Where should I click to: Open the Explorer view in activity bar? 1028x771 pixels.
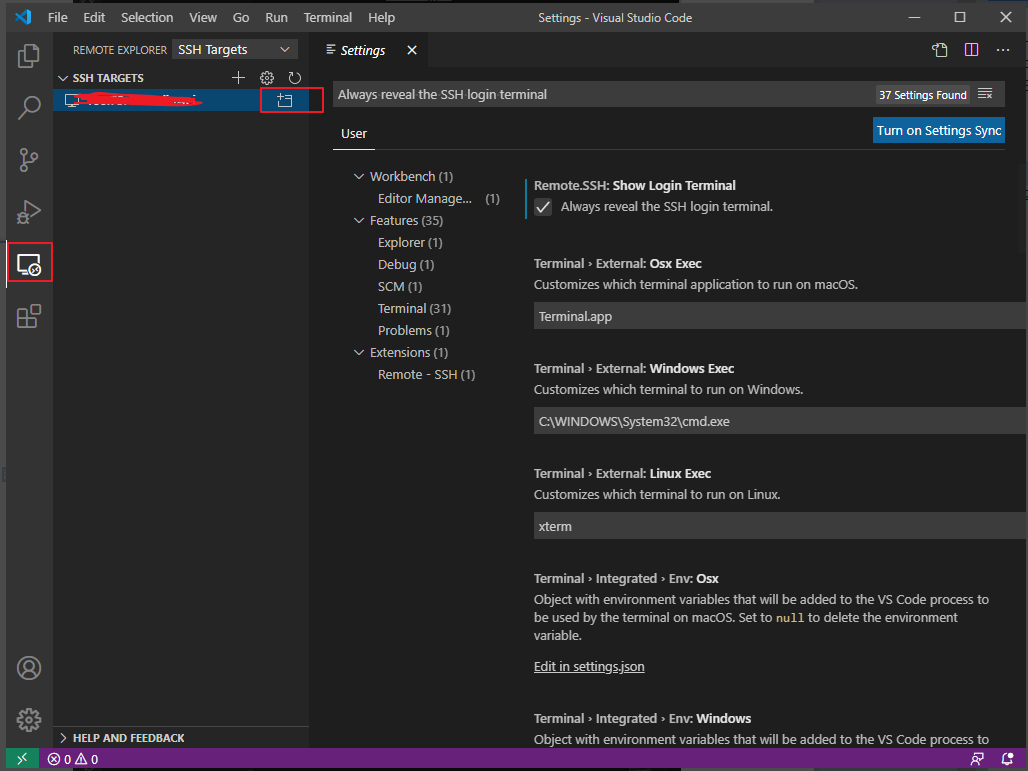29,56
